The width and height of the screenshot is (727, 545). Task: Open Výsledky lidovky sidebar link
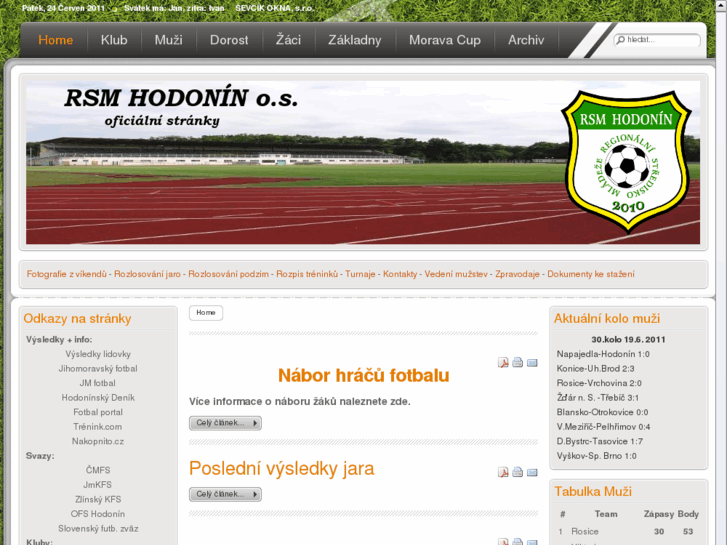pos(98,354)
